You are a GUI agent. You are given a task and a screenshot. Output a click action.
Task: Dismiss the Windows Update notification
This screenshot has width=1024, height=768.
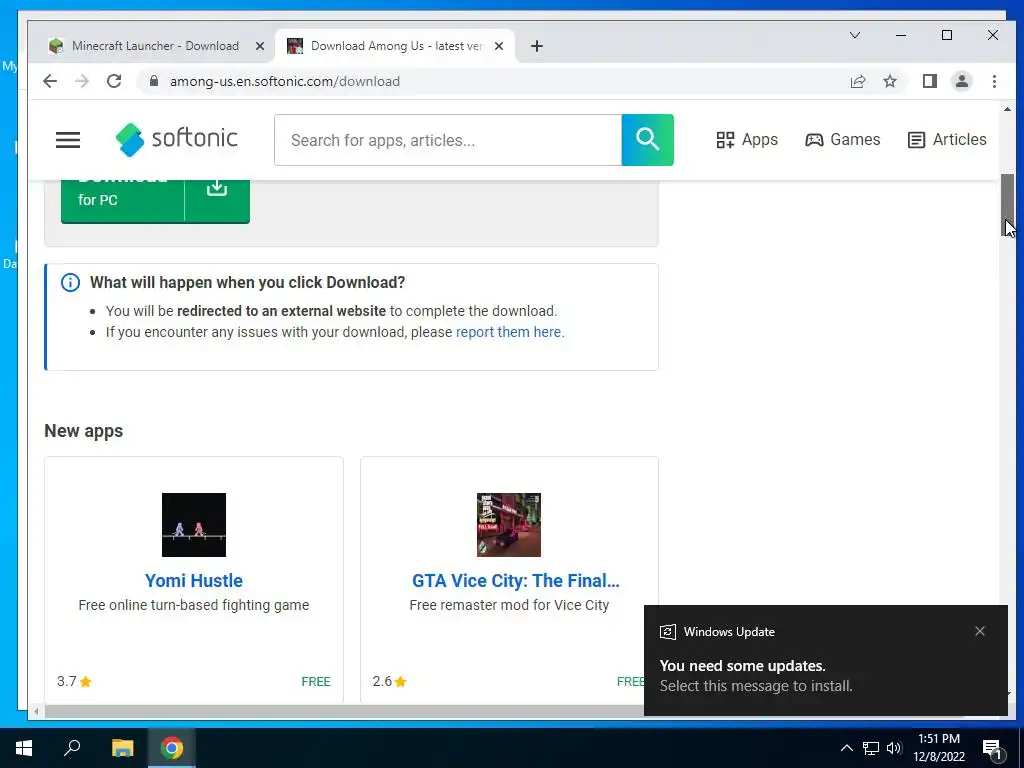tap(980, 631)
